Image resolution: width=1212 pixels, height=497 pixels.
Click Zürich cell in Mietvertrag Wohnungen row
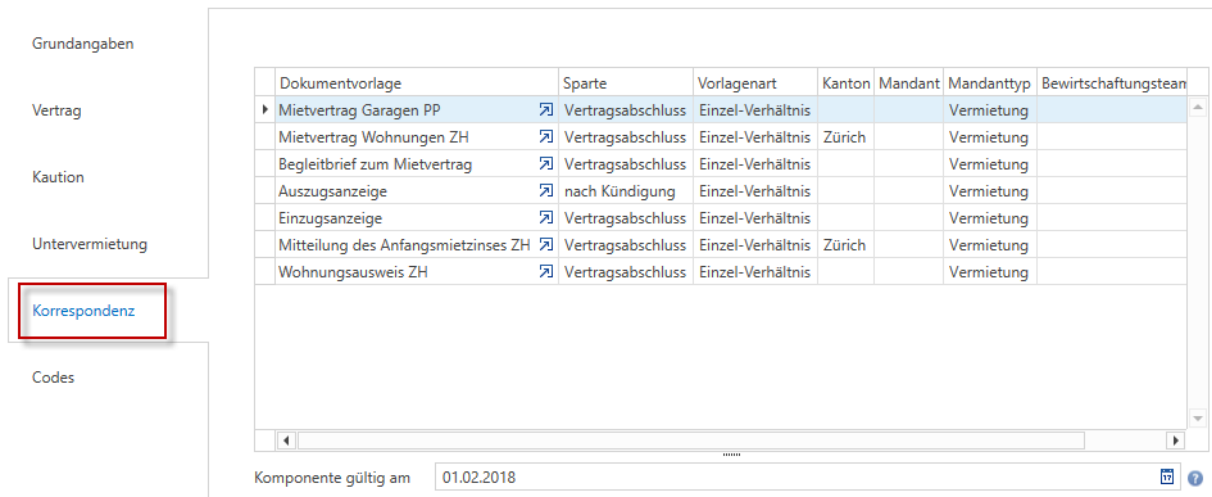(846, 137)
